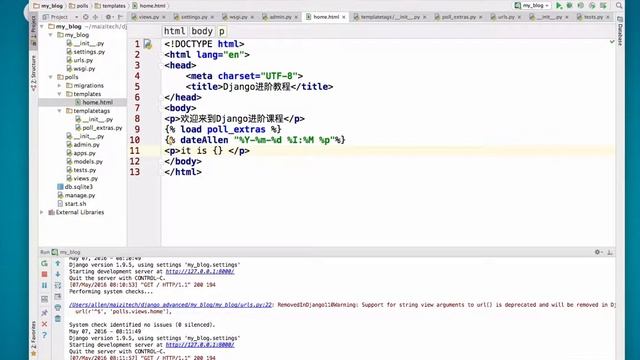The image size is (640, 360).
Task: Click line number 9 in gutter
Action: point(137,129)
